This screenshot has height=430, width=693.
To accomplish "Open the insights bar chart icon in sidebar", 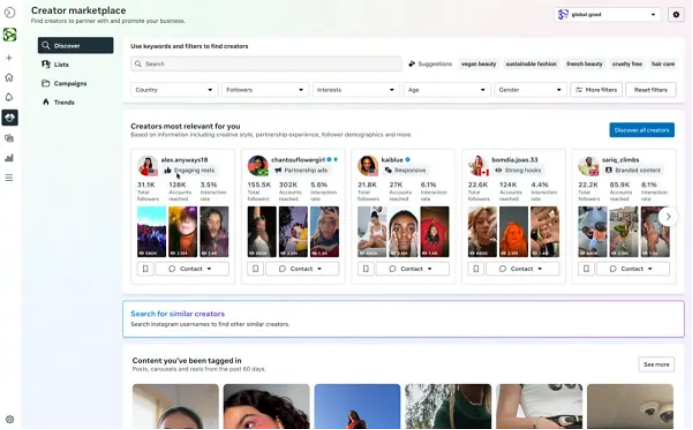I will pos(9,158).
